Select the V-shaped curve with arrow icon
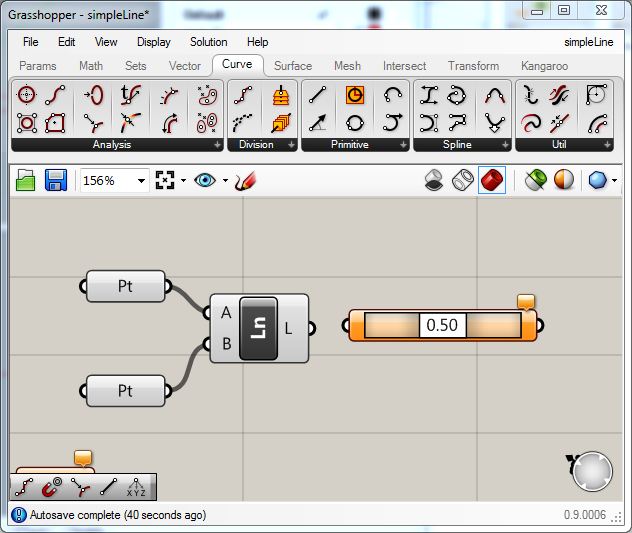 [495, 123]
